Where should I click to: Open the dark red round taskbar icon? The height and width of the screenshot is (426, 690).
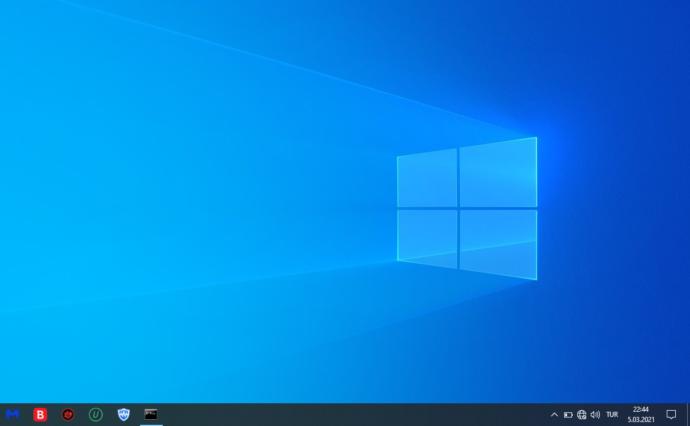click(68, 415)
